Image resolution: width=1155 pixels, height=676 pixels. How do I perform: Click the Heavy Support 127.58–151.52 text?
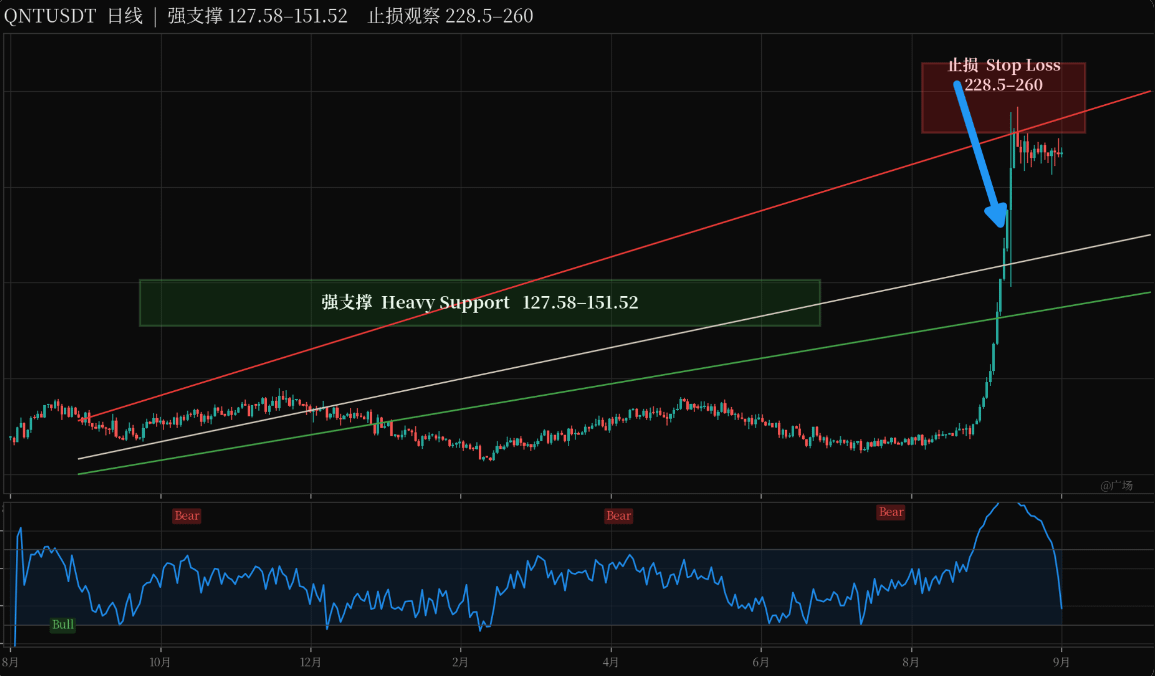click(x=480, y=303)
